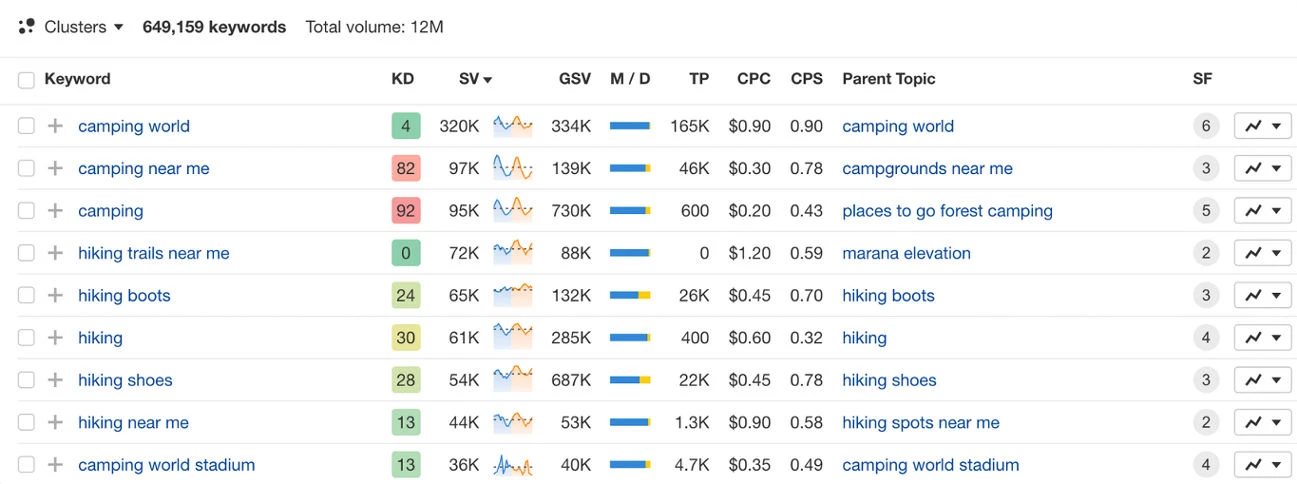Open parent topic campgrounds near me
The width and height of the screenshot is (1297, 484).
[x=927, y=168]
